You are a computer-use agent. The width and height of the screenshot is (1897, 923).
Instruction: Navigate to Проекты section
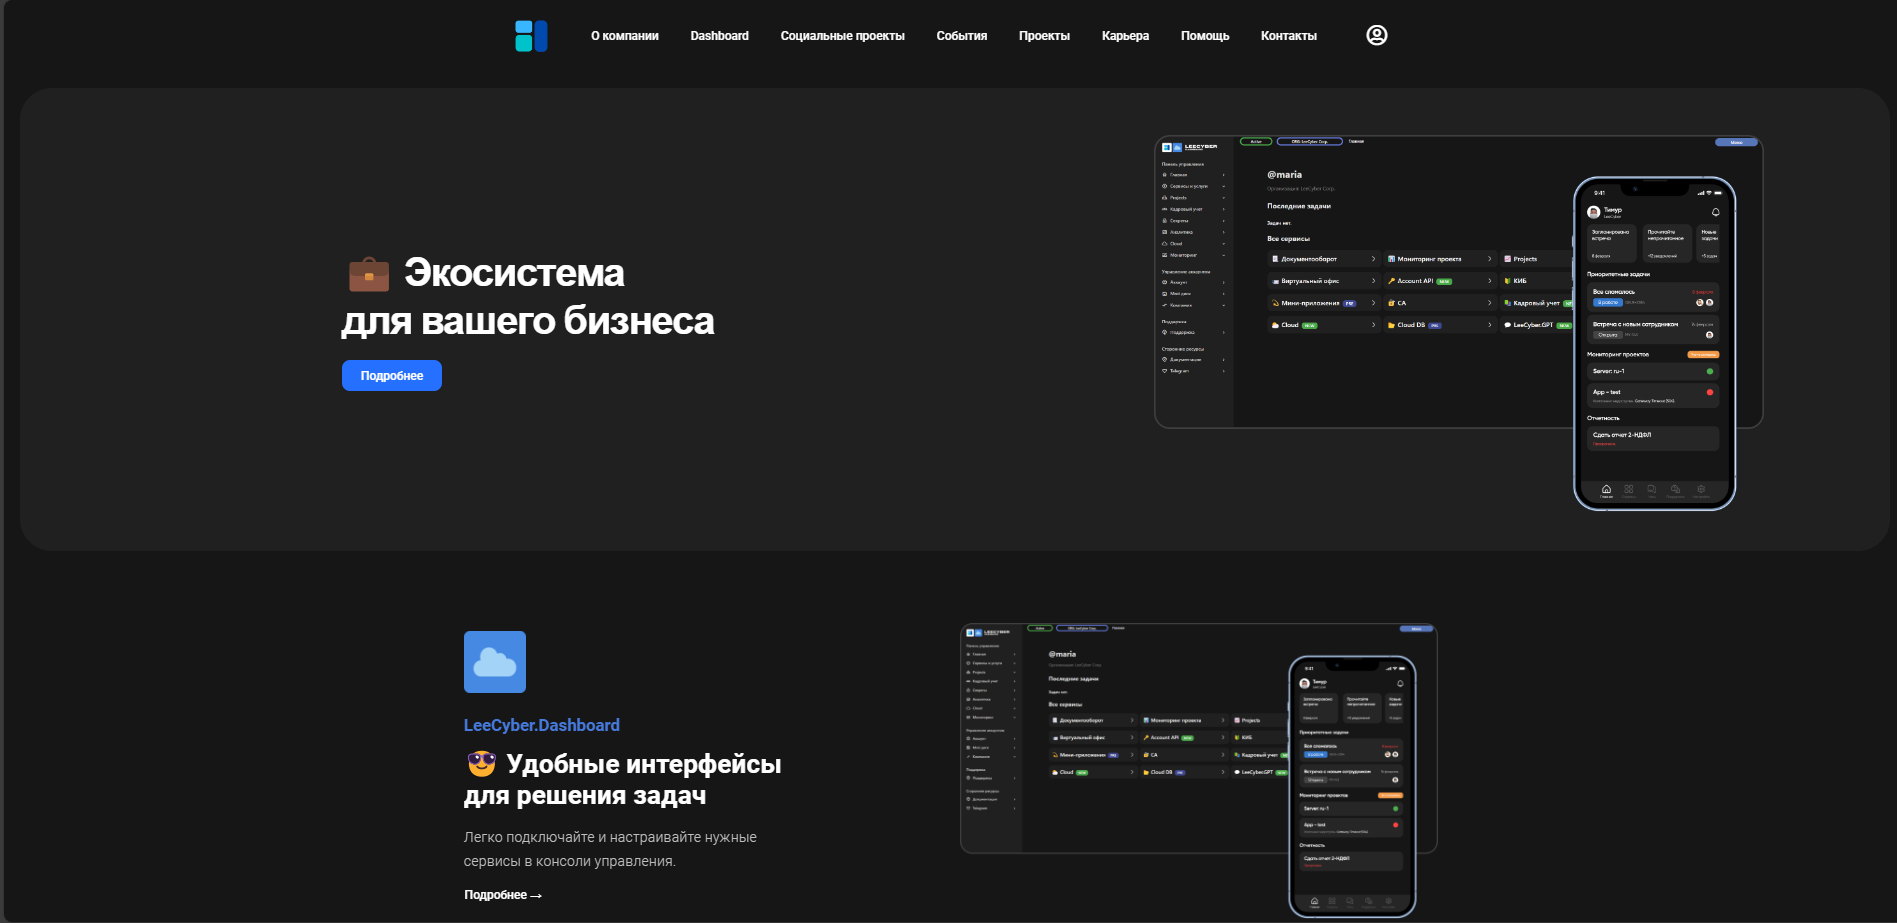(x=1044, y=36)
